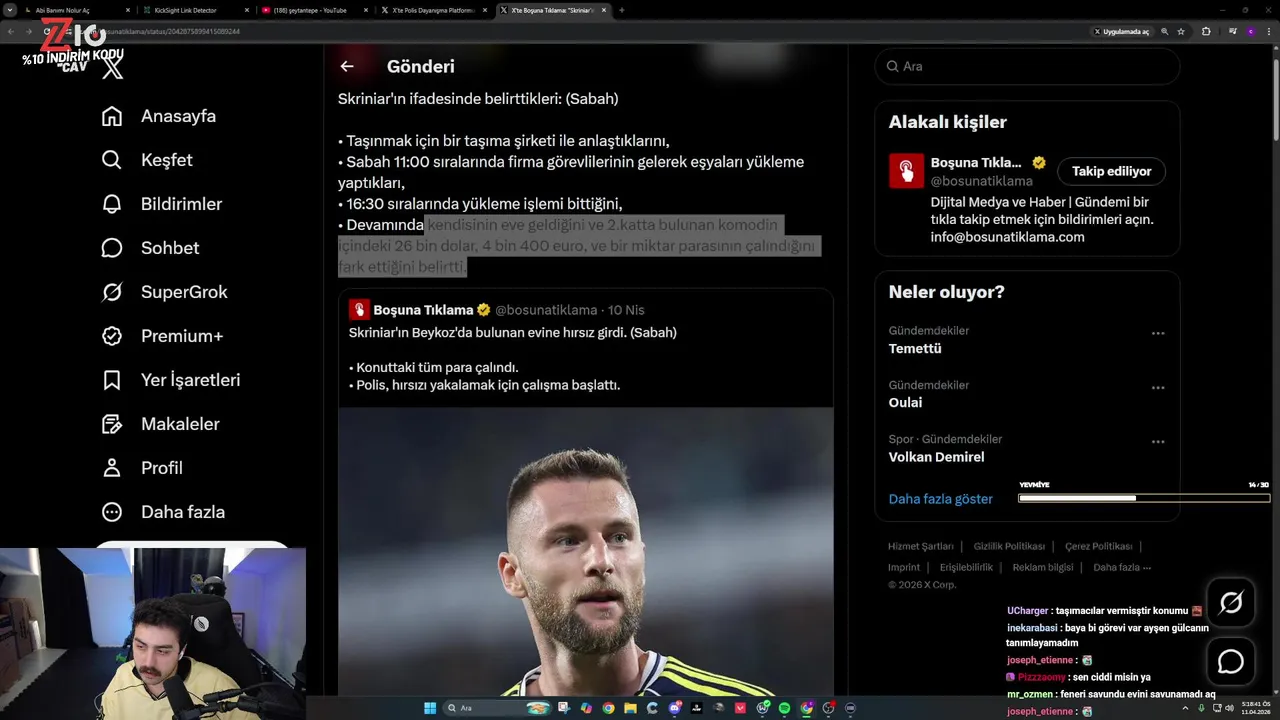Click Boşuna Tıklama avatar in Alakalı kişiler
This screenshot has width=1280, height=720.
(906, 171)
